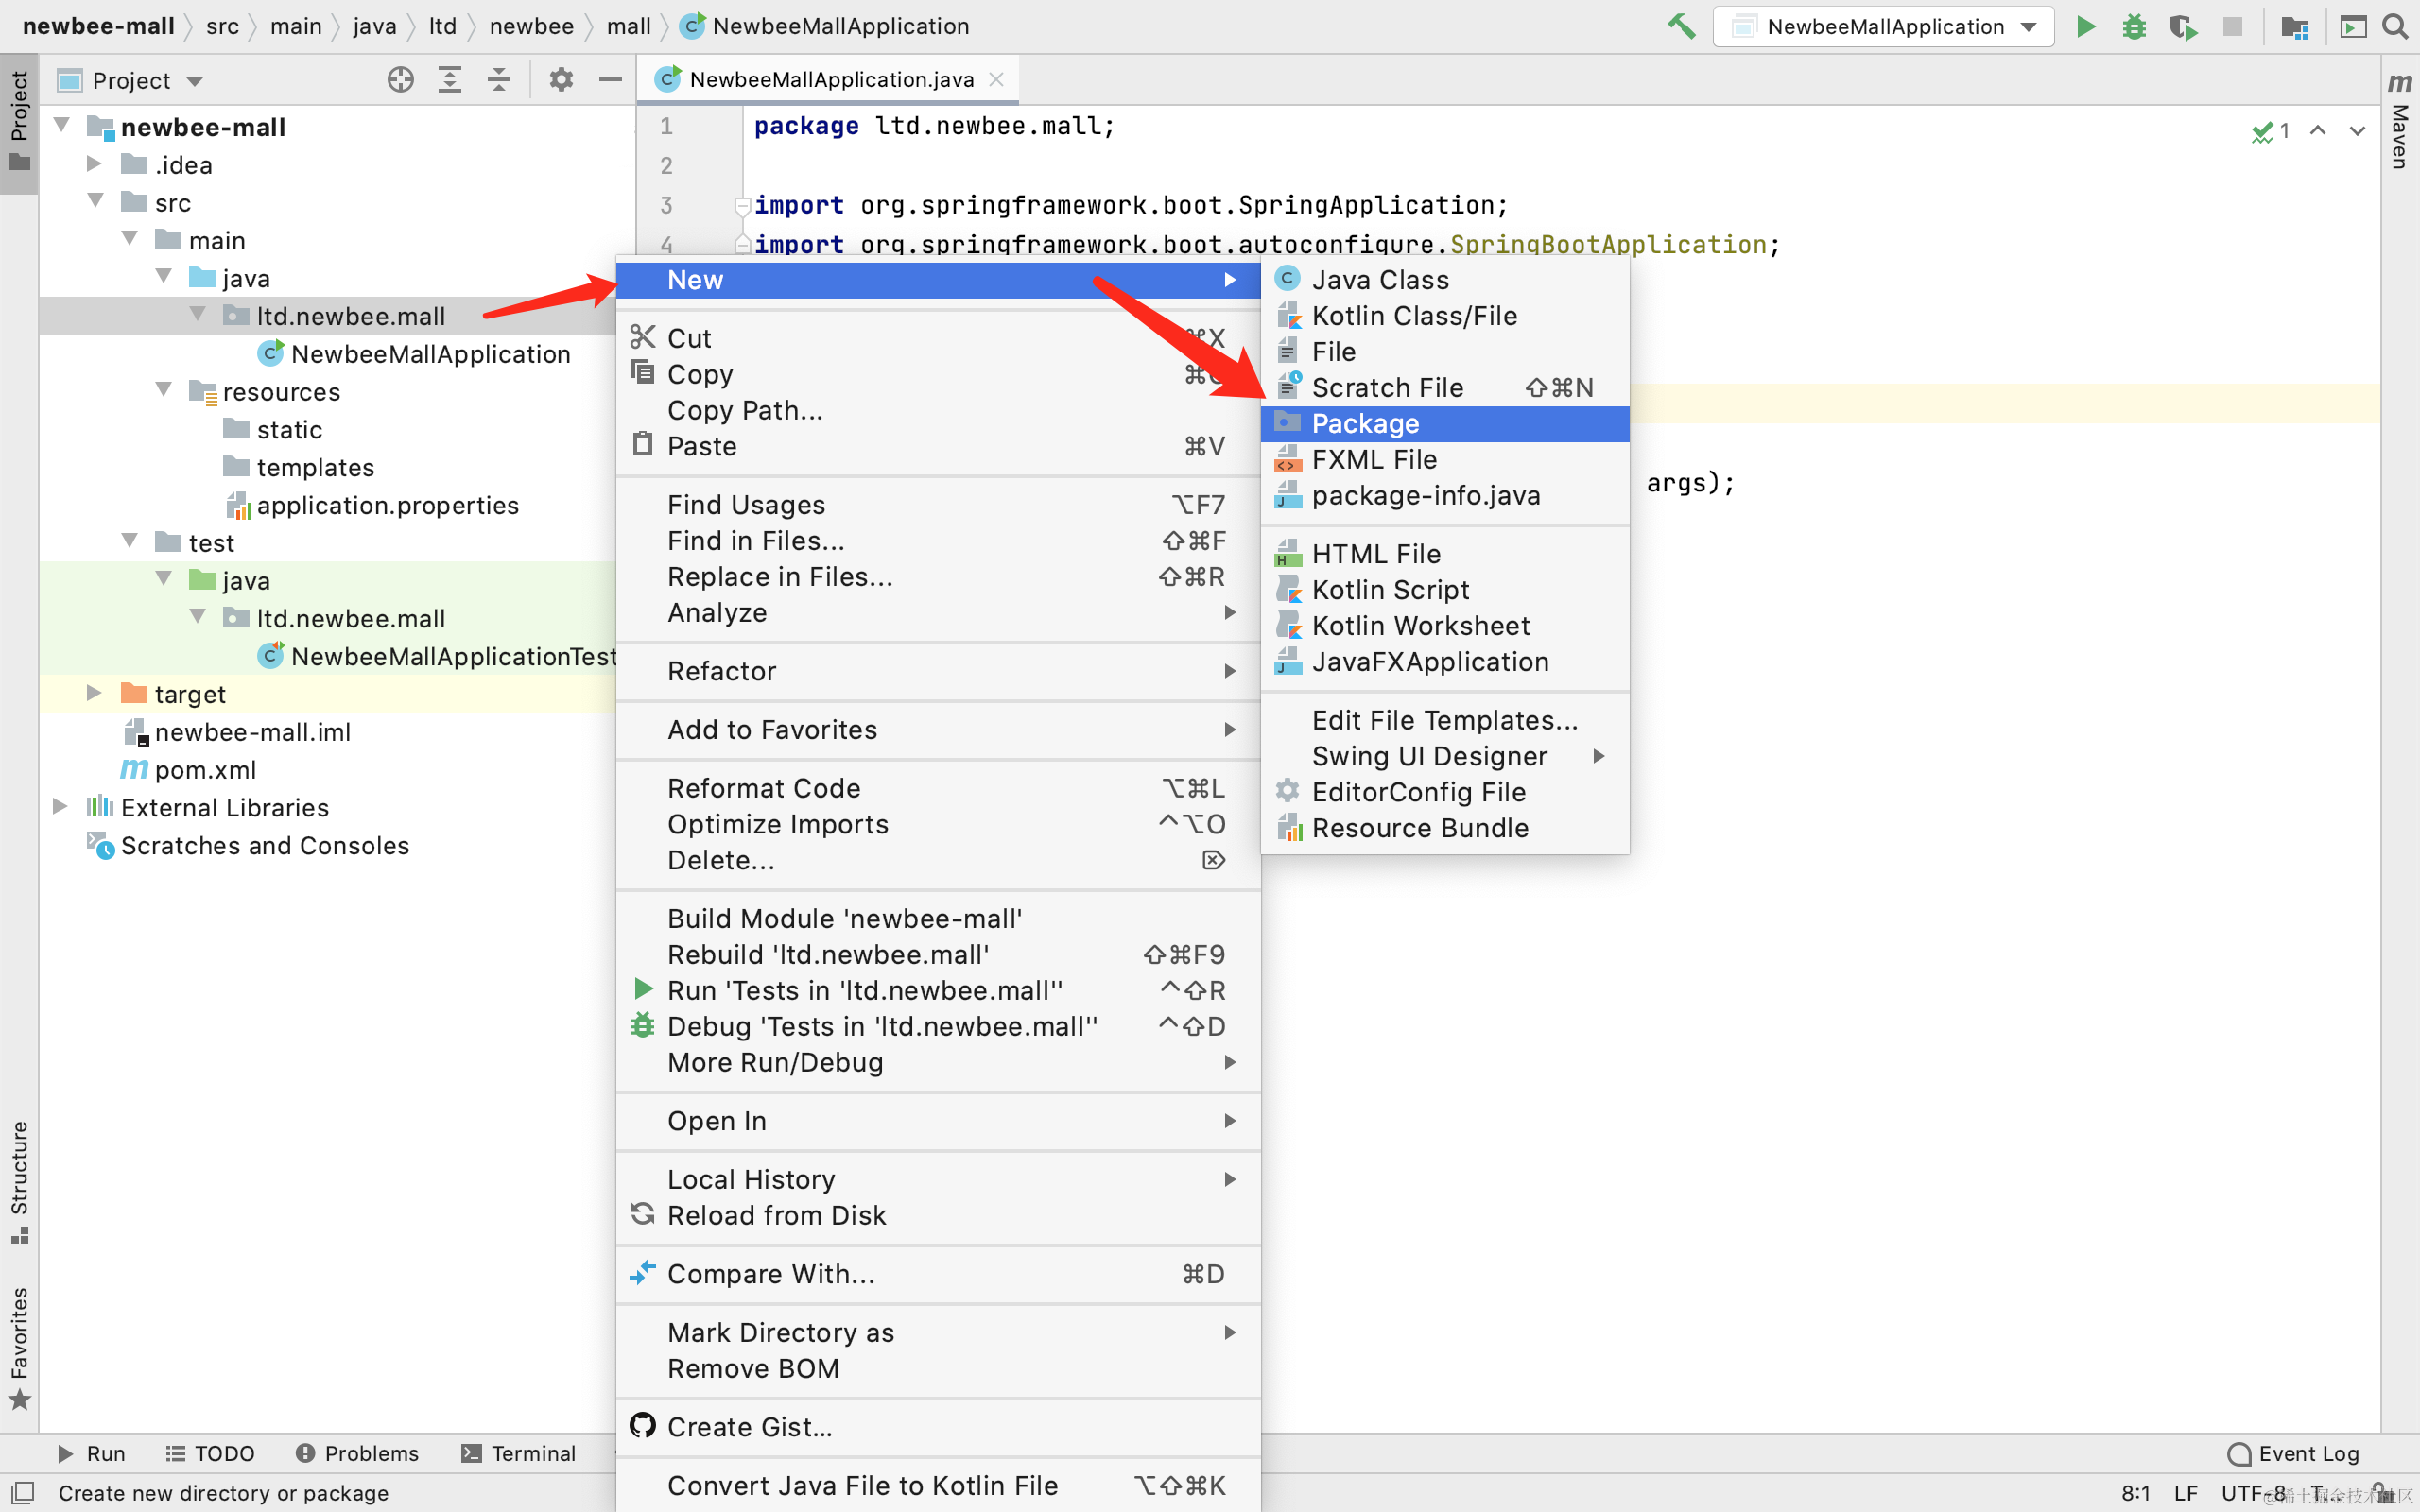Image resolution: width=2420 pixels, height=1512 pixels.
Task: Select Package in the New submenu
Action: click(1365, 424)
